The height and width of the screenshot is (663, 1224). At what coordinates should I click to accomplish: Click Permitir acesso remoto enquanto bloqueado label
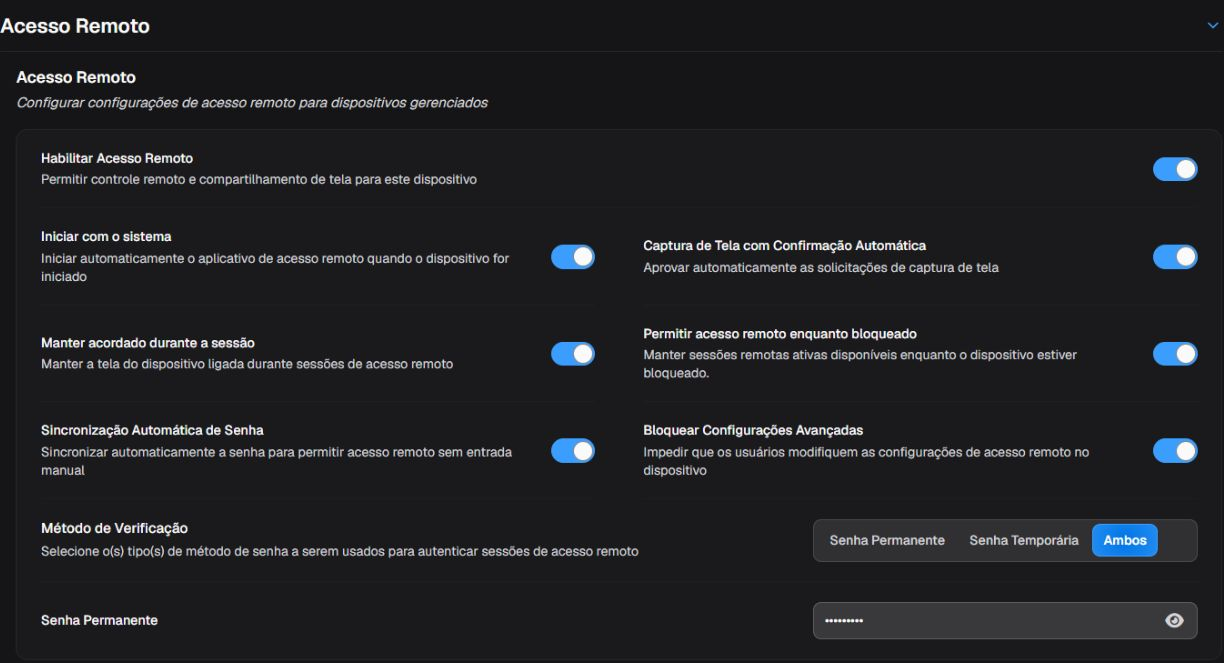click(780, 333)
